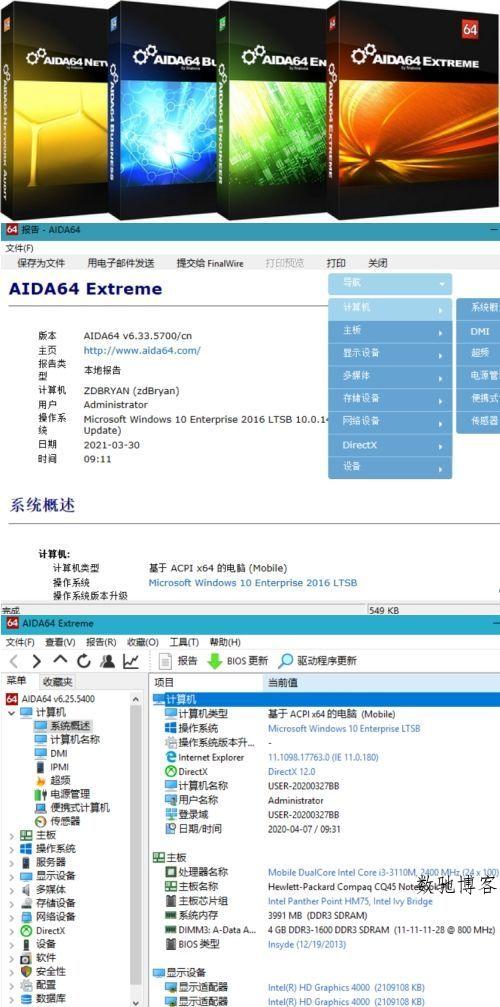Click 用电子邮件发送 in report toolbar
The height and width of the screenshot is (1007, 500).
pyautogui.click(x=121, y=263)
